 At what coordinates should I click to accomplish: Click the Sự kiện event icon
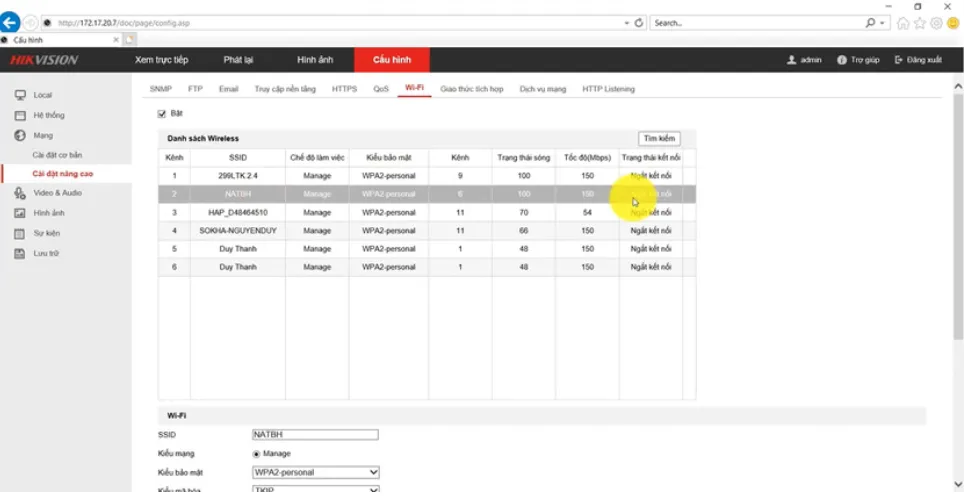point(20,234)
